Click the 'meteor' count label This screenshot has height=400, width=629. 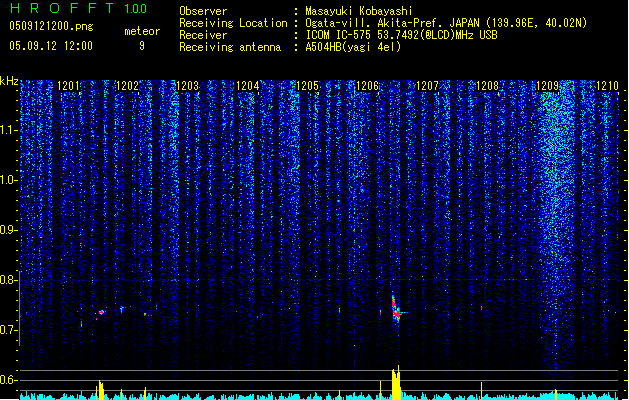[x=142, y=31]
